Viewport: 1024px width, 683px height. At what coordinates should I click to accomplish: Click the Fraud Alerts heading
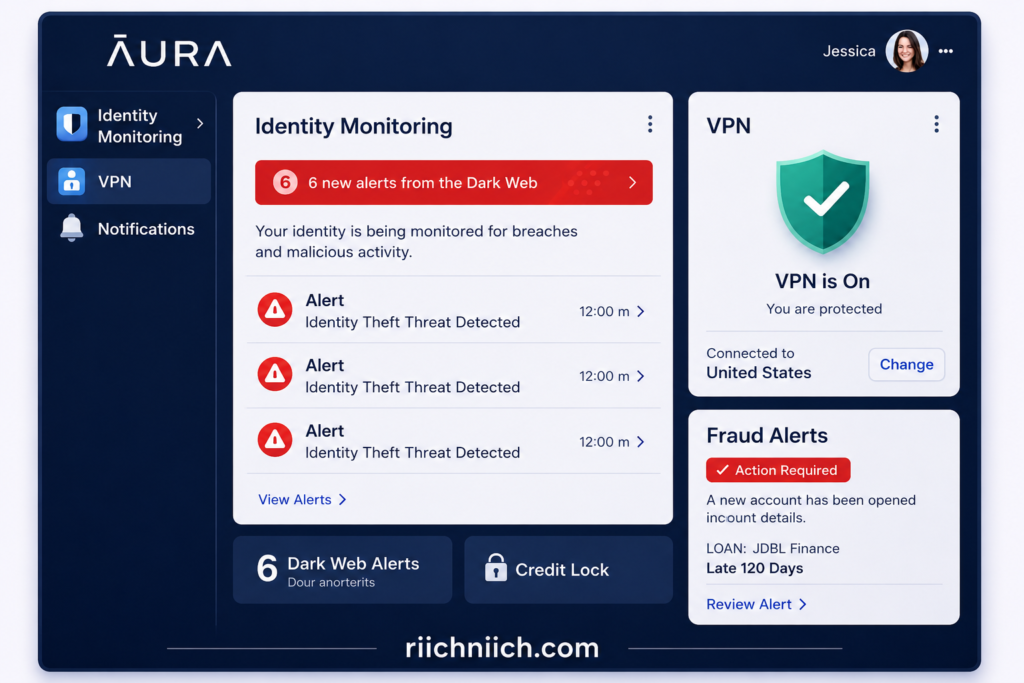767,436
